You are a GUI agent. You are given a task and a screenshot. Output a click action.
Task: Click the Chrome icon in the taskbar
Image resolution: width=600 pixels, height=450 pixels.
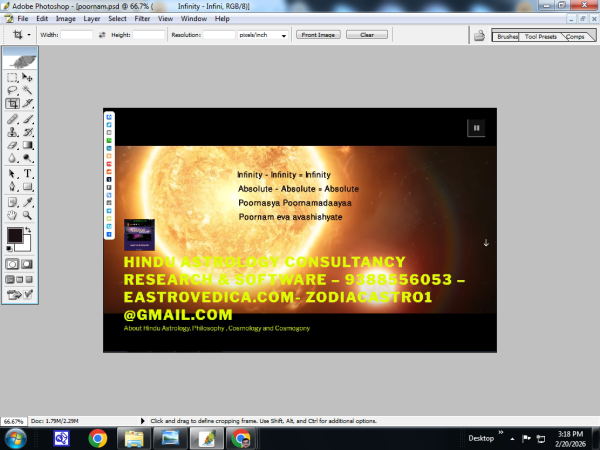97,438
